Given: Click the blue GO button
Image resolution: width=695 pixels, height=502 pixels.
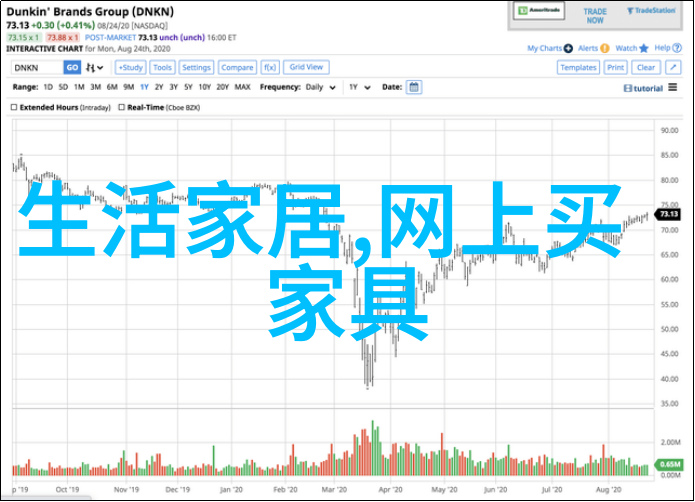Looking at the screenshot, I should (72, 68).
